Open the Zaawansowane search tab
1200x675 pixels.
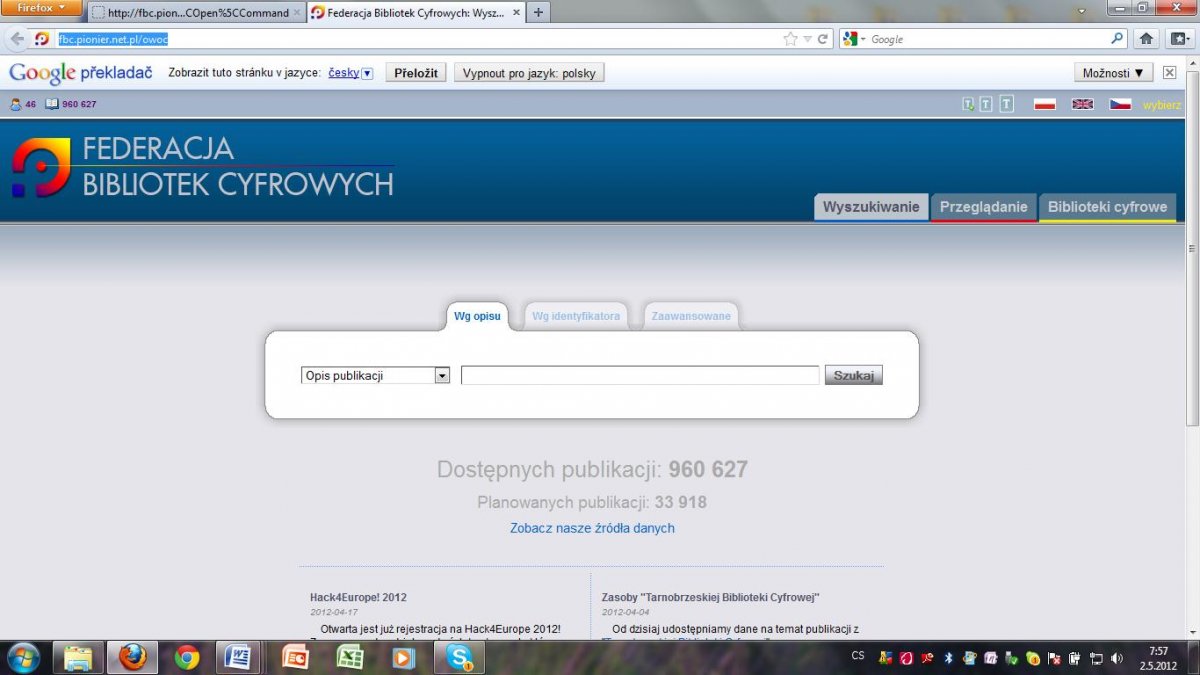click(x=691, y=316)
